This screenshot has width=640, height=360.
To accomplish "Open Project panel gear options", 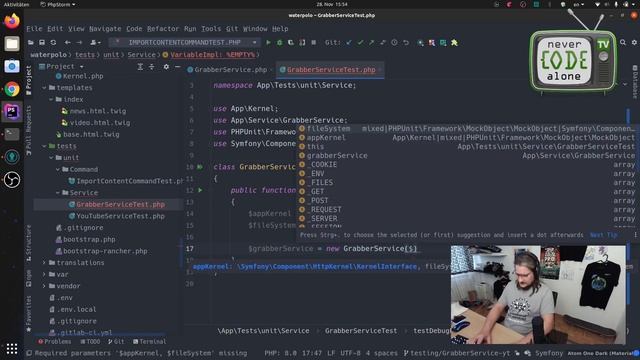I will pyautogui.click(x=166, y=67).
